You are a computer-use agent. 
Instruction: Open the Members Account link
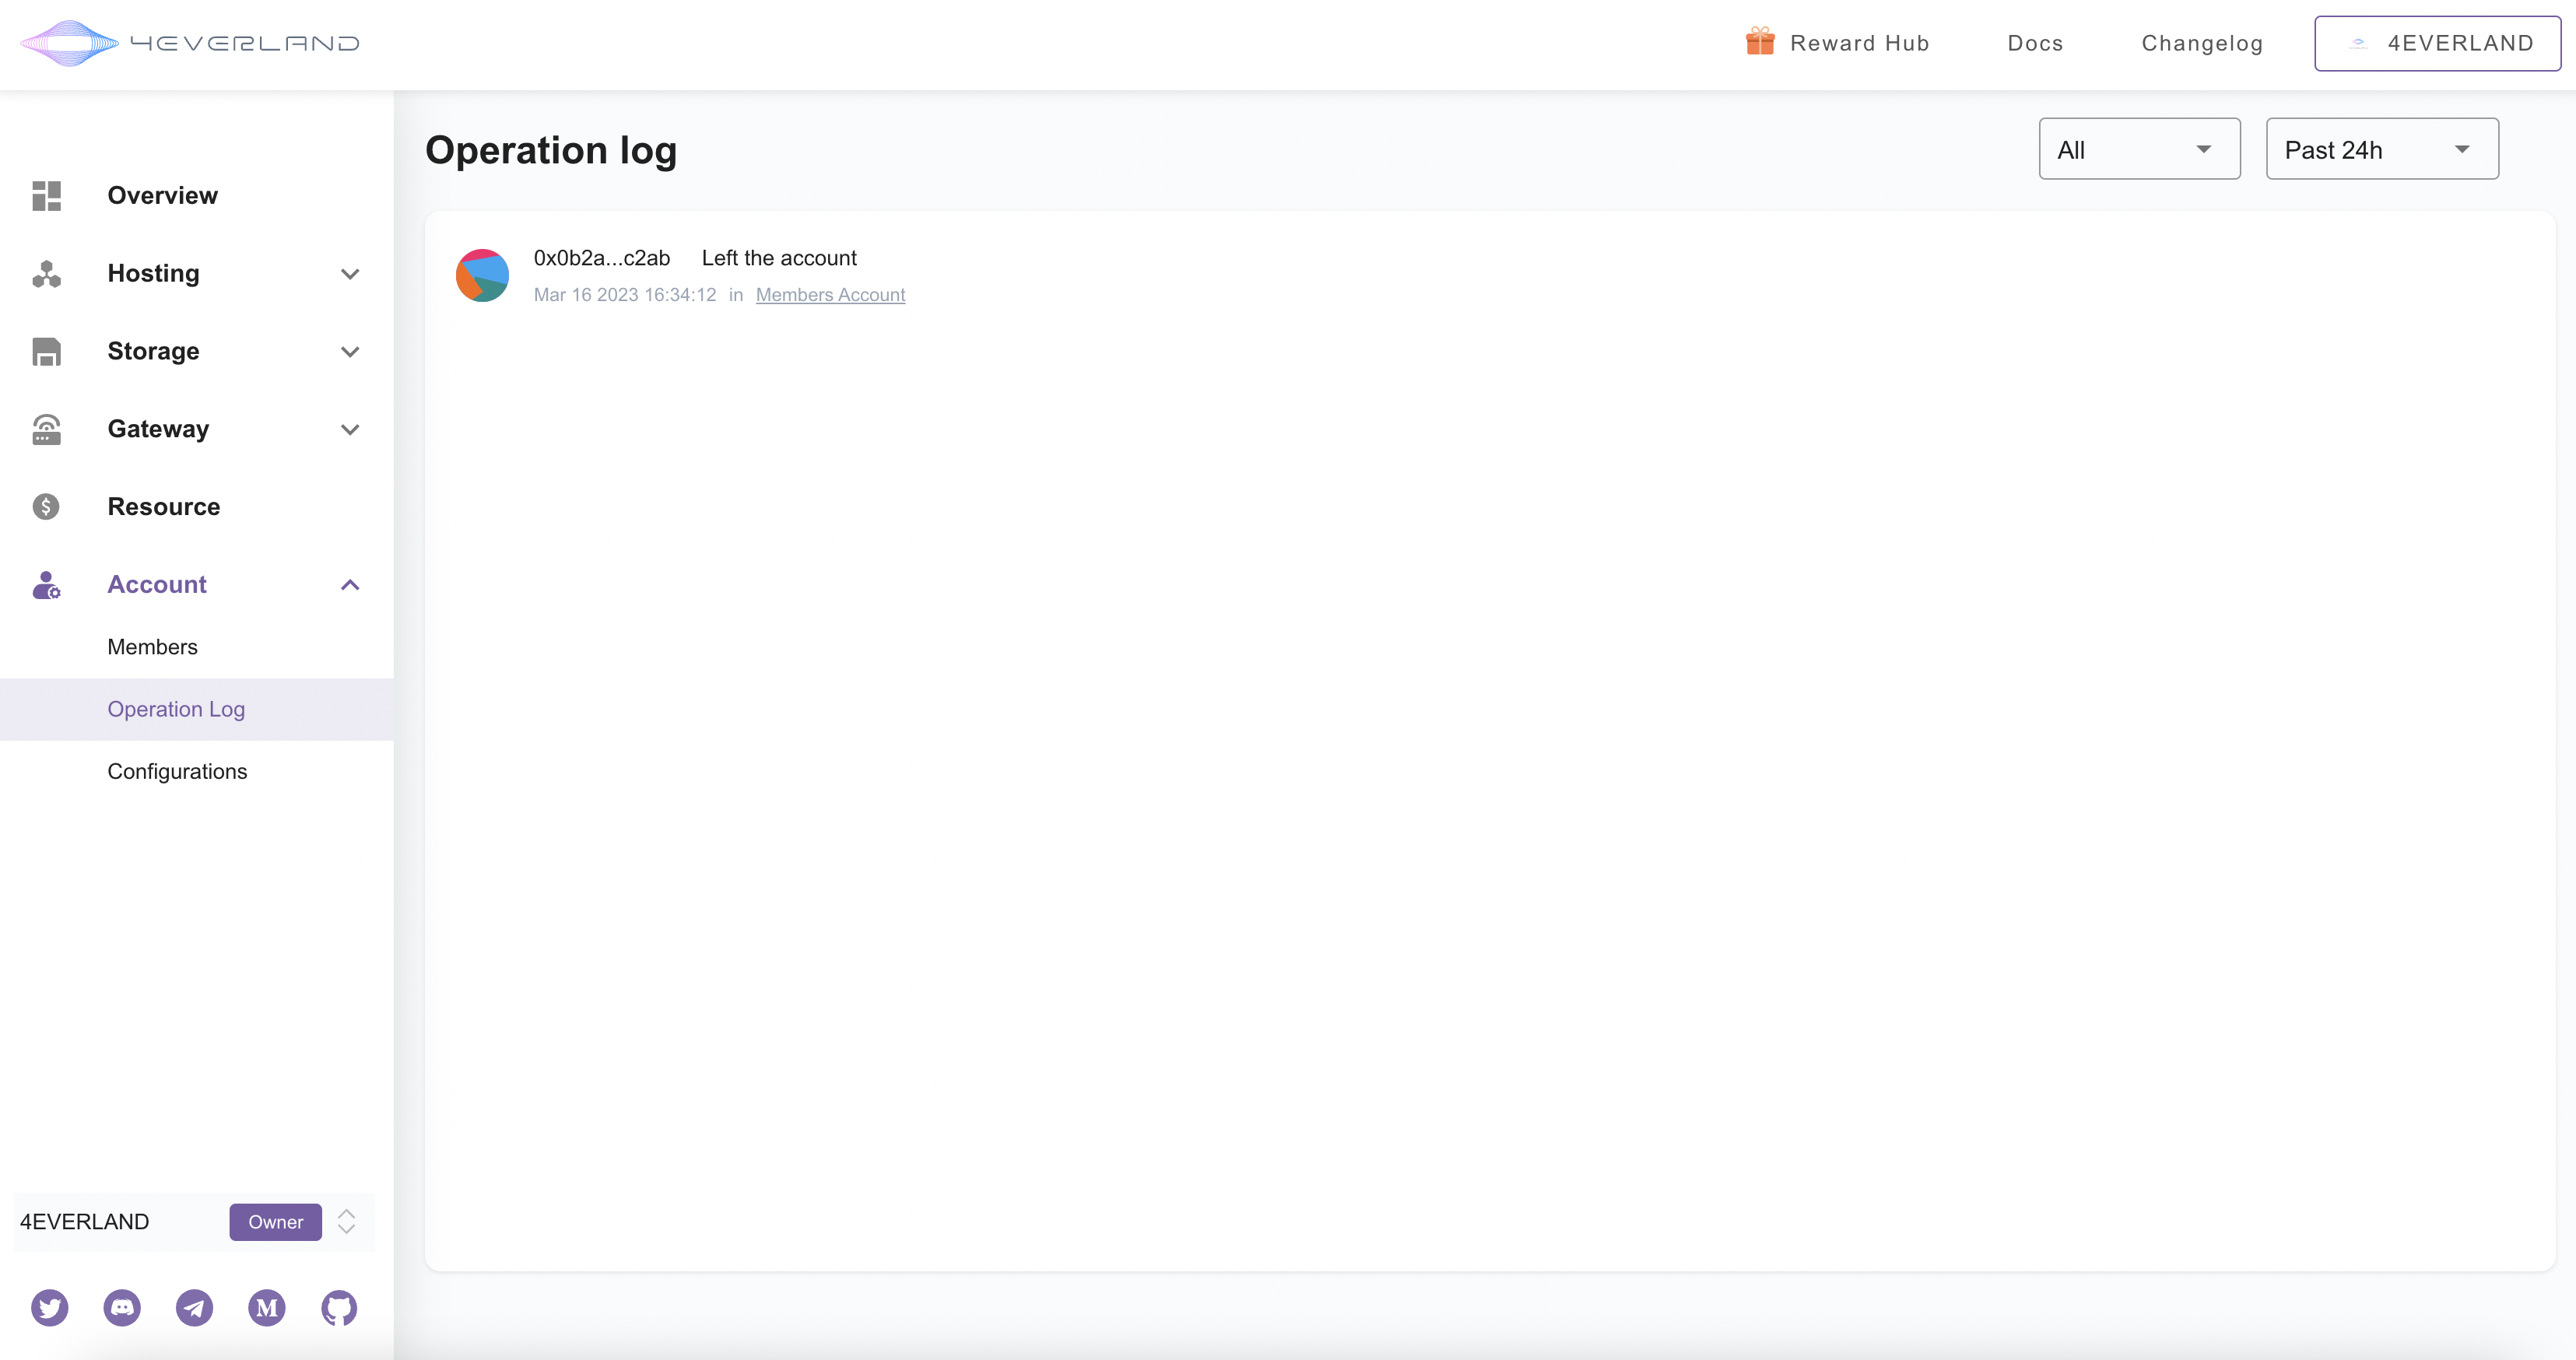pyautogui.click(x=830, y=295)
